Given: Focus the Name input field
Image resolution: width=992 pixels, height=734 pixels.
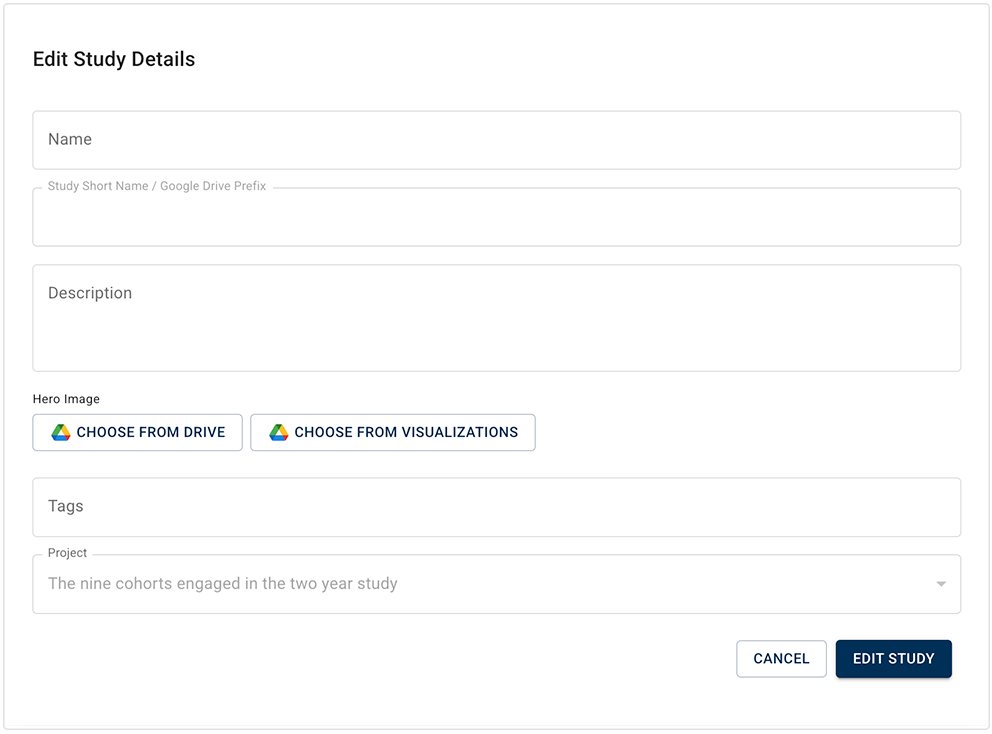Looking at the screenshot, I should (496, 140).
